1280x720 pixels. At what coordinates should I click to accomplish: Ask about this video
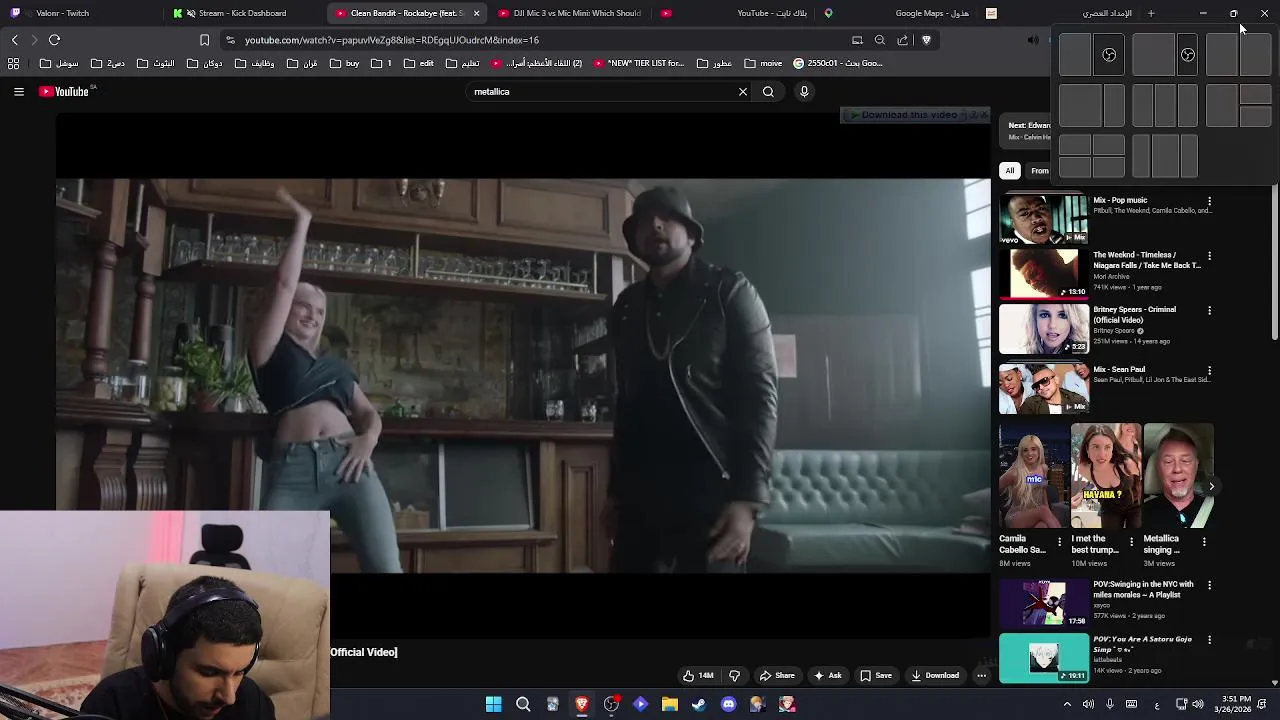point(828,676)
